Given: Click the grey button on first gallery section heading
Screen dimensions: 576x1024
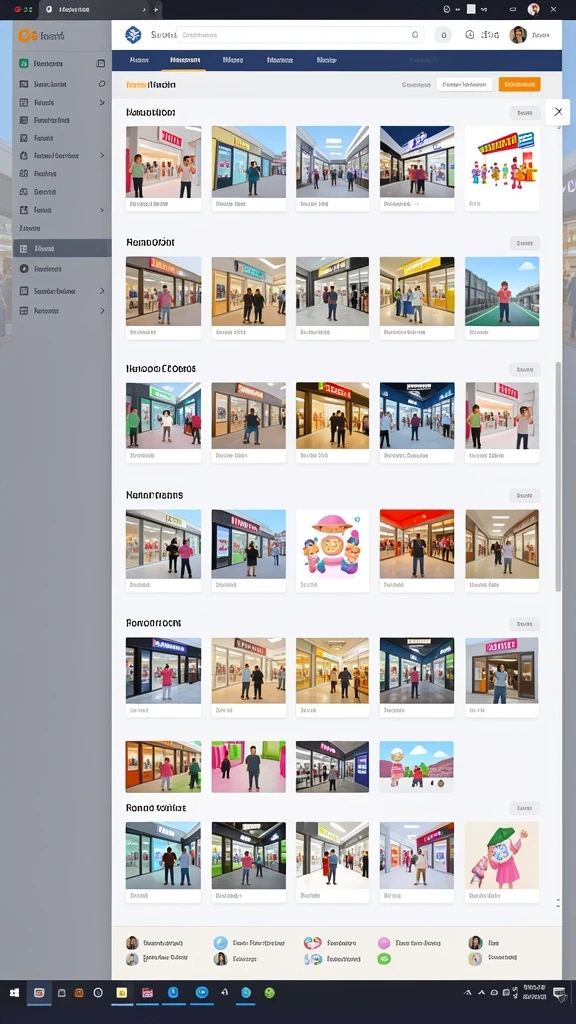Looking at the screenshot, I should coord(524,113).
